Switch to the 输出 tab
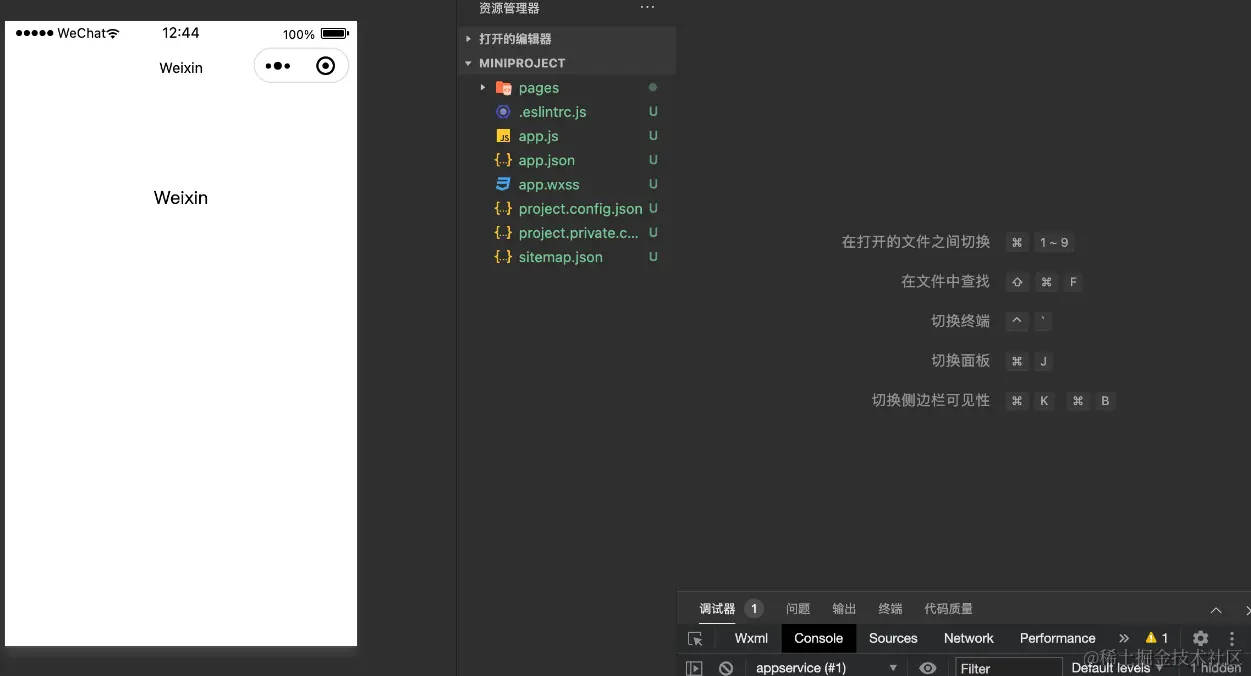The image size is (1251, 676). click(x=845, y=609)
